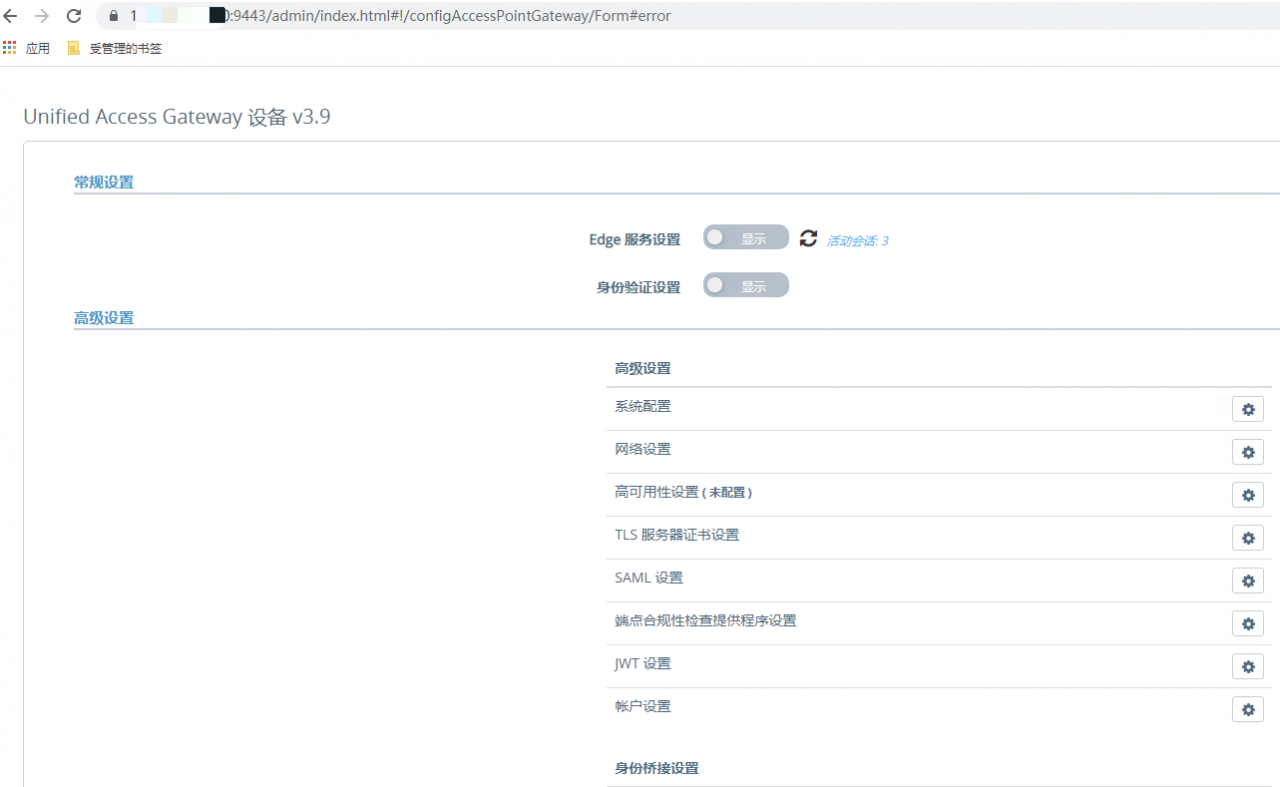The height and width of the screenshot is (787, 1280).
Task: Click the 帐户设置 row label
Action: pos(643,706)
